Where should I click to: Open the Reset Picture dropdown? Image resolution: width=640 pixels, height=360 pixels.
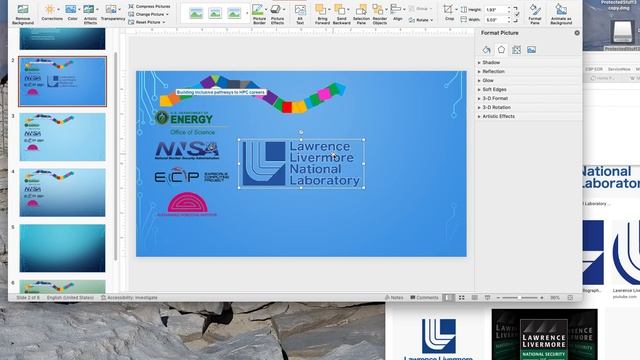click(x=147, y=22)
